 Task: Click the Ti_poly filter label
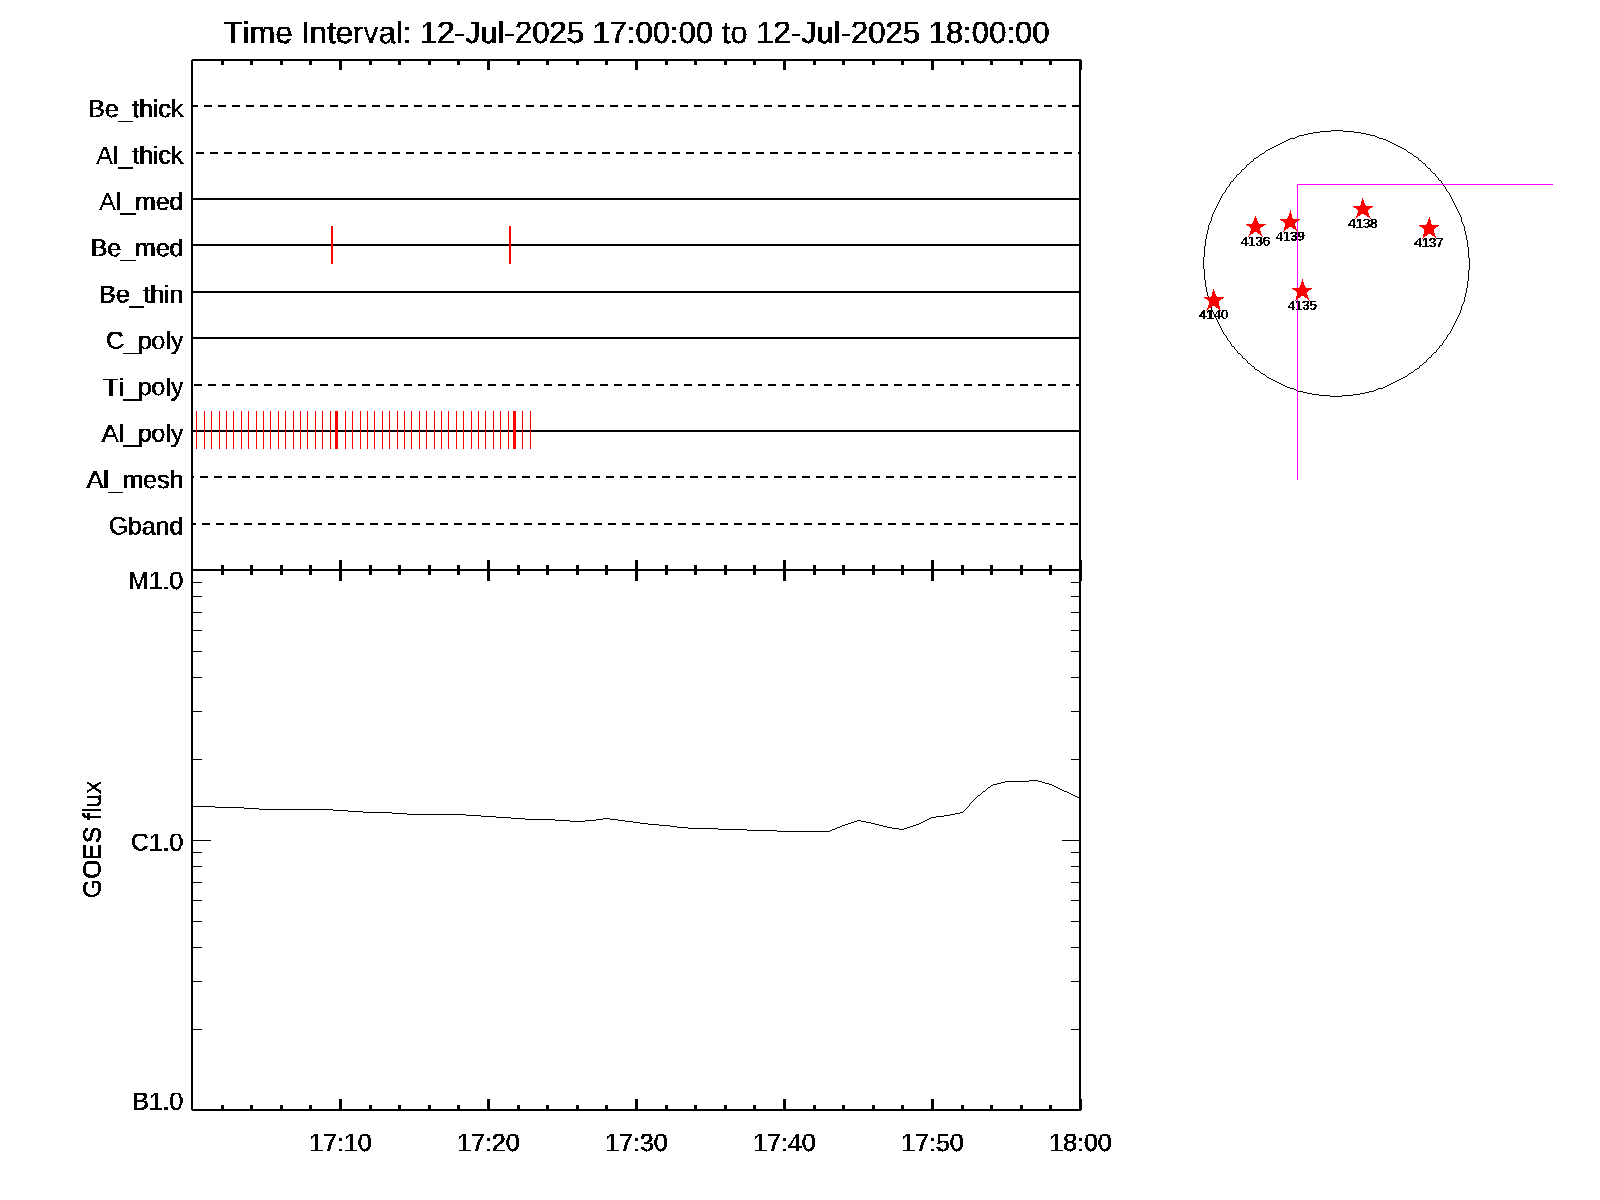coord(143,388)
